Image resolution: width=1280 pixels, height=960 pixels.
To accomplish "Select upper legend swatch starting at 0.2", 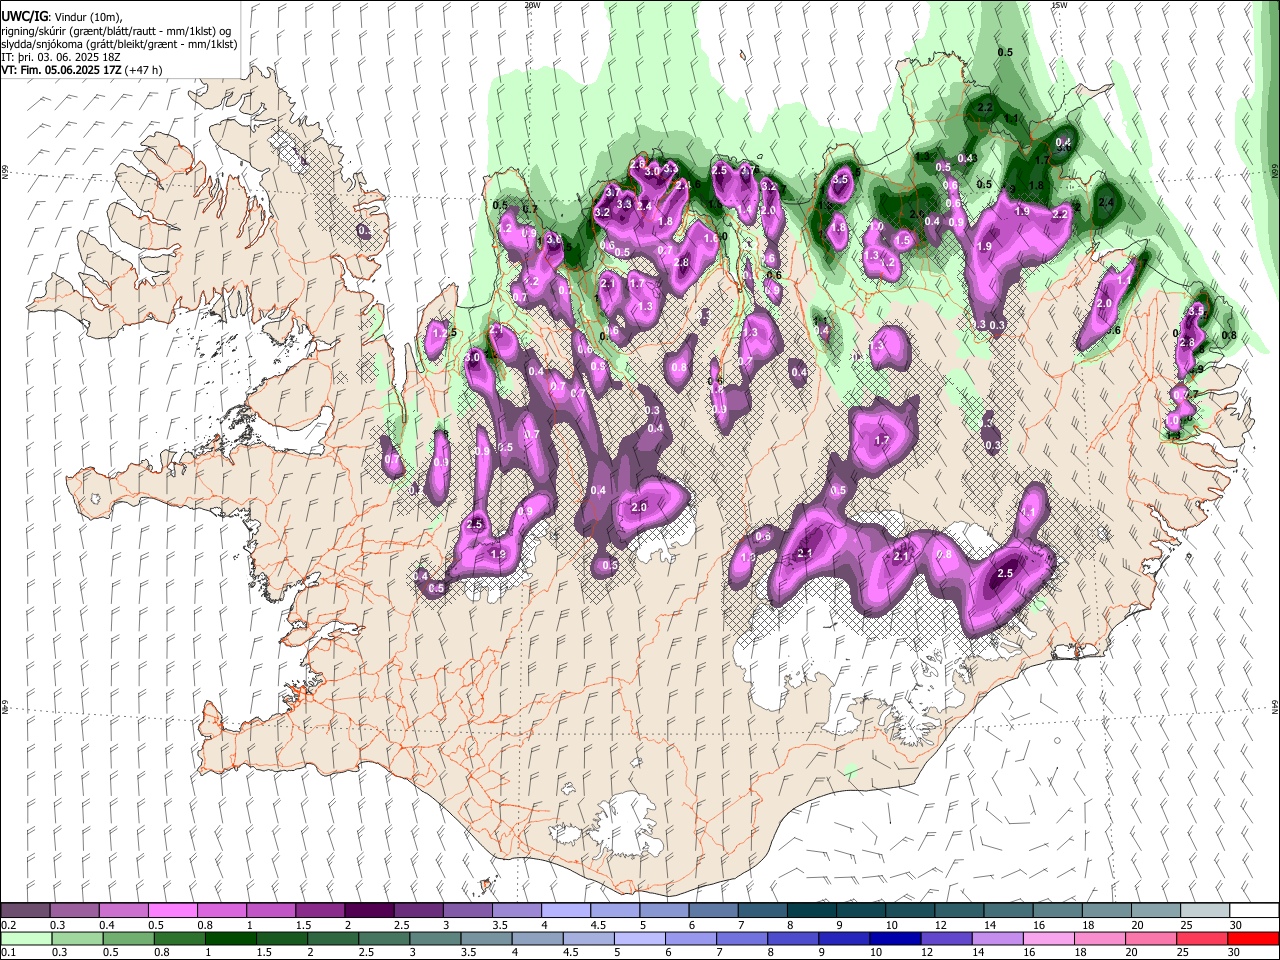I will (x=25, y=910).
